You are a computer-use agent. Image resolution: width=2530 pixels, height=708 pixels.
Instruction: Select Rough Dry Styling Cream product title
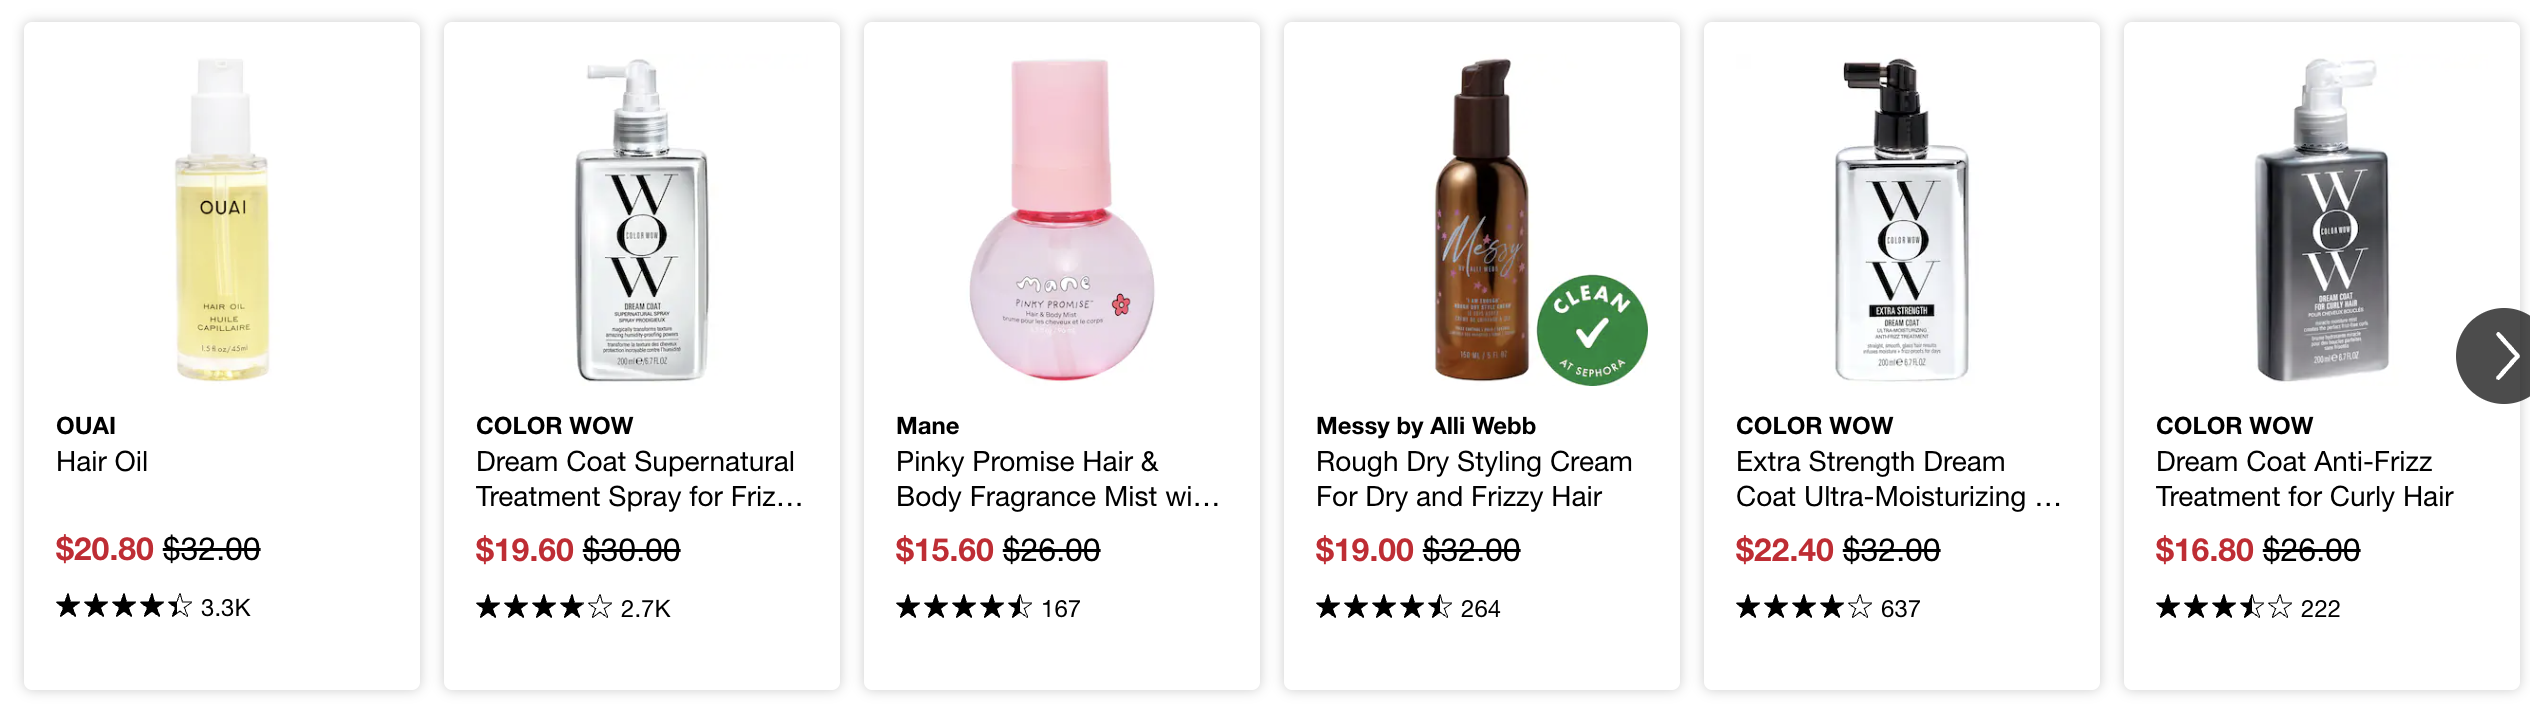pyautogui.click(x=1473, y=479)
